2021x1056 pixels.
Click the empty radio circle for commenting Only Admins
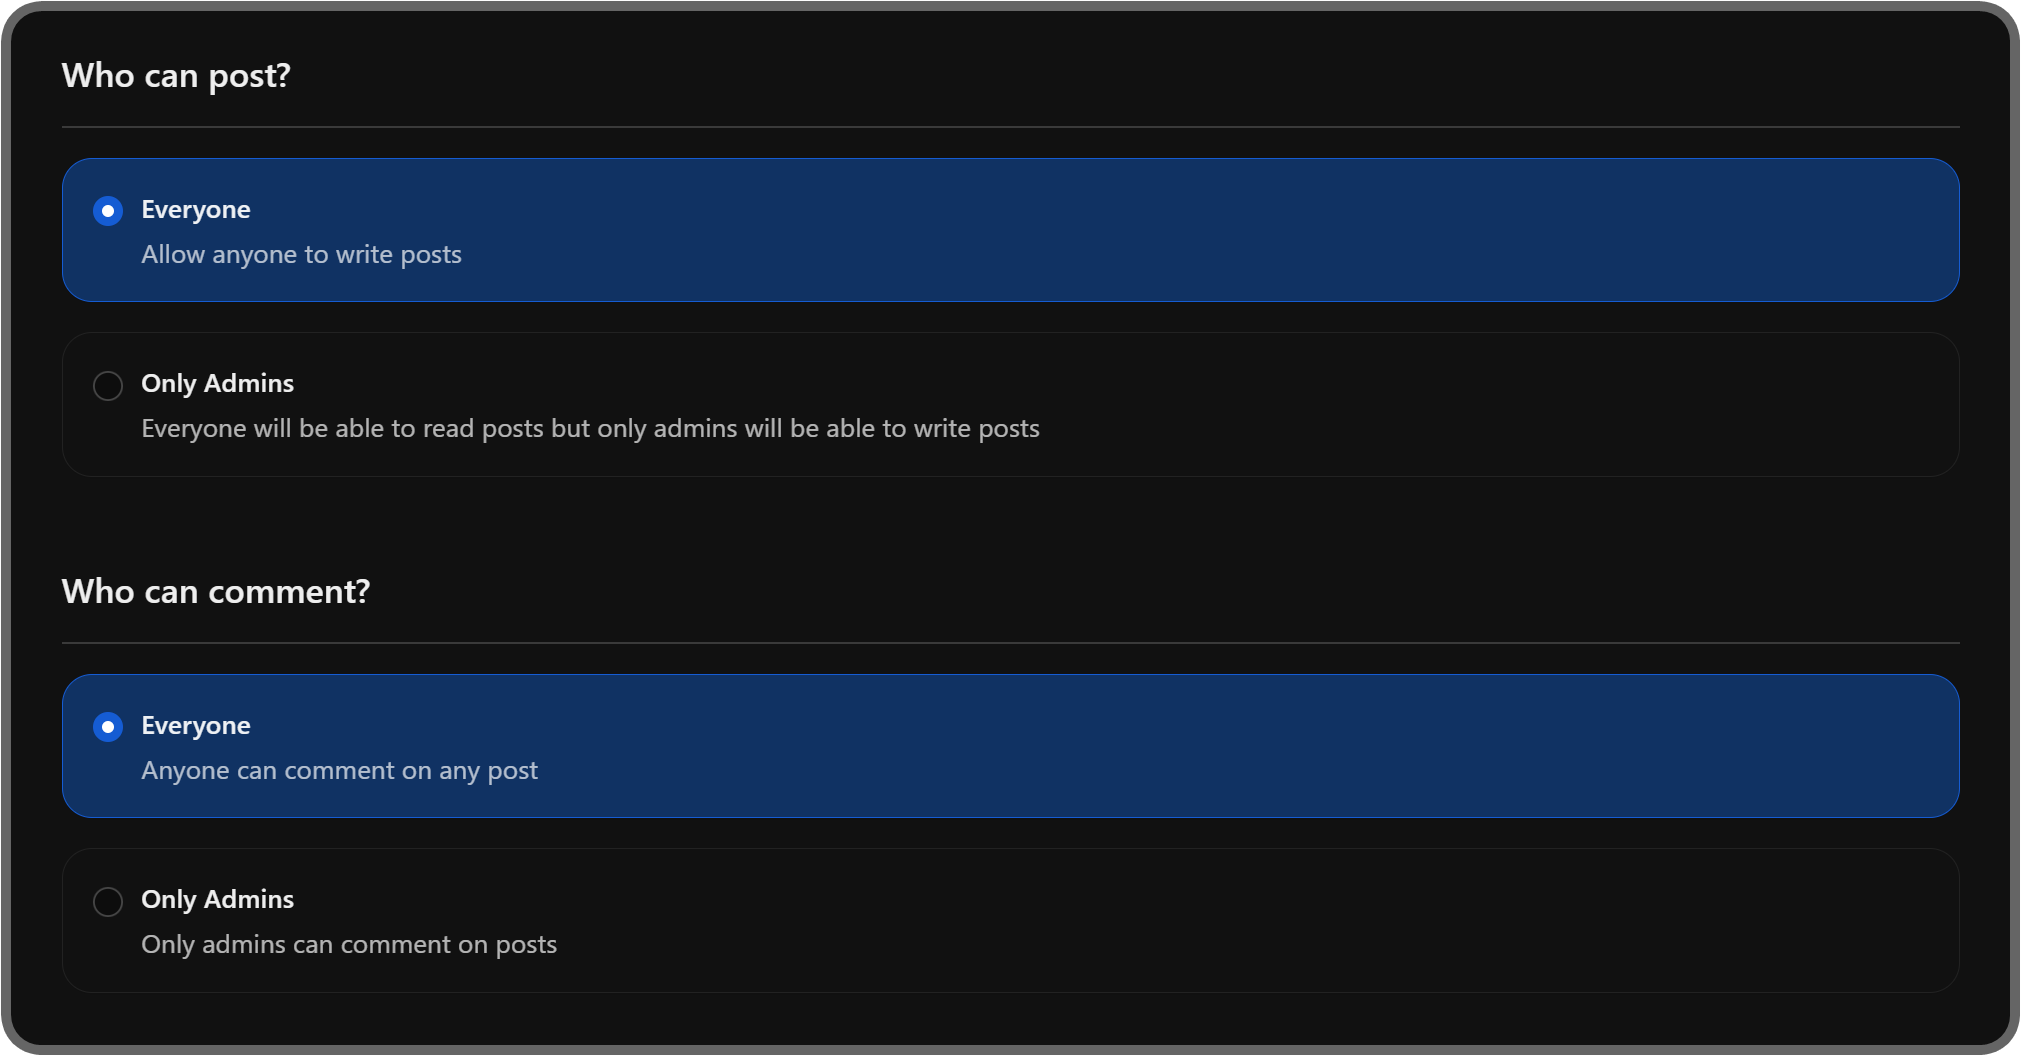(x=108, y=901)
